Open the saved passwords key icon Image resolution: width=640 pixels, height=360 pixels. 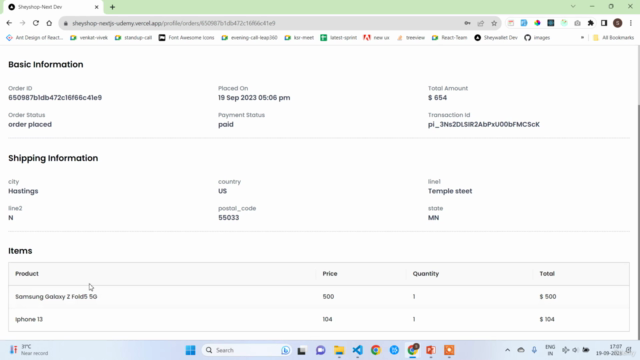[x=467, y=23]
